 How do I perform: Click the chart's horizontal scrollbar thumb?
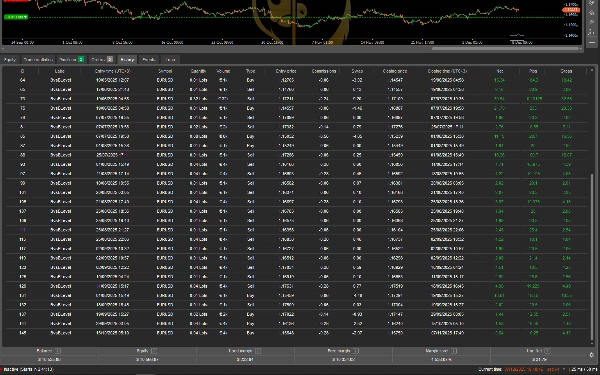[505, 49]
